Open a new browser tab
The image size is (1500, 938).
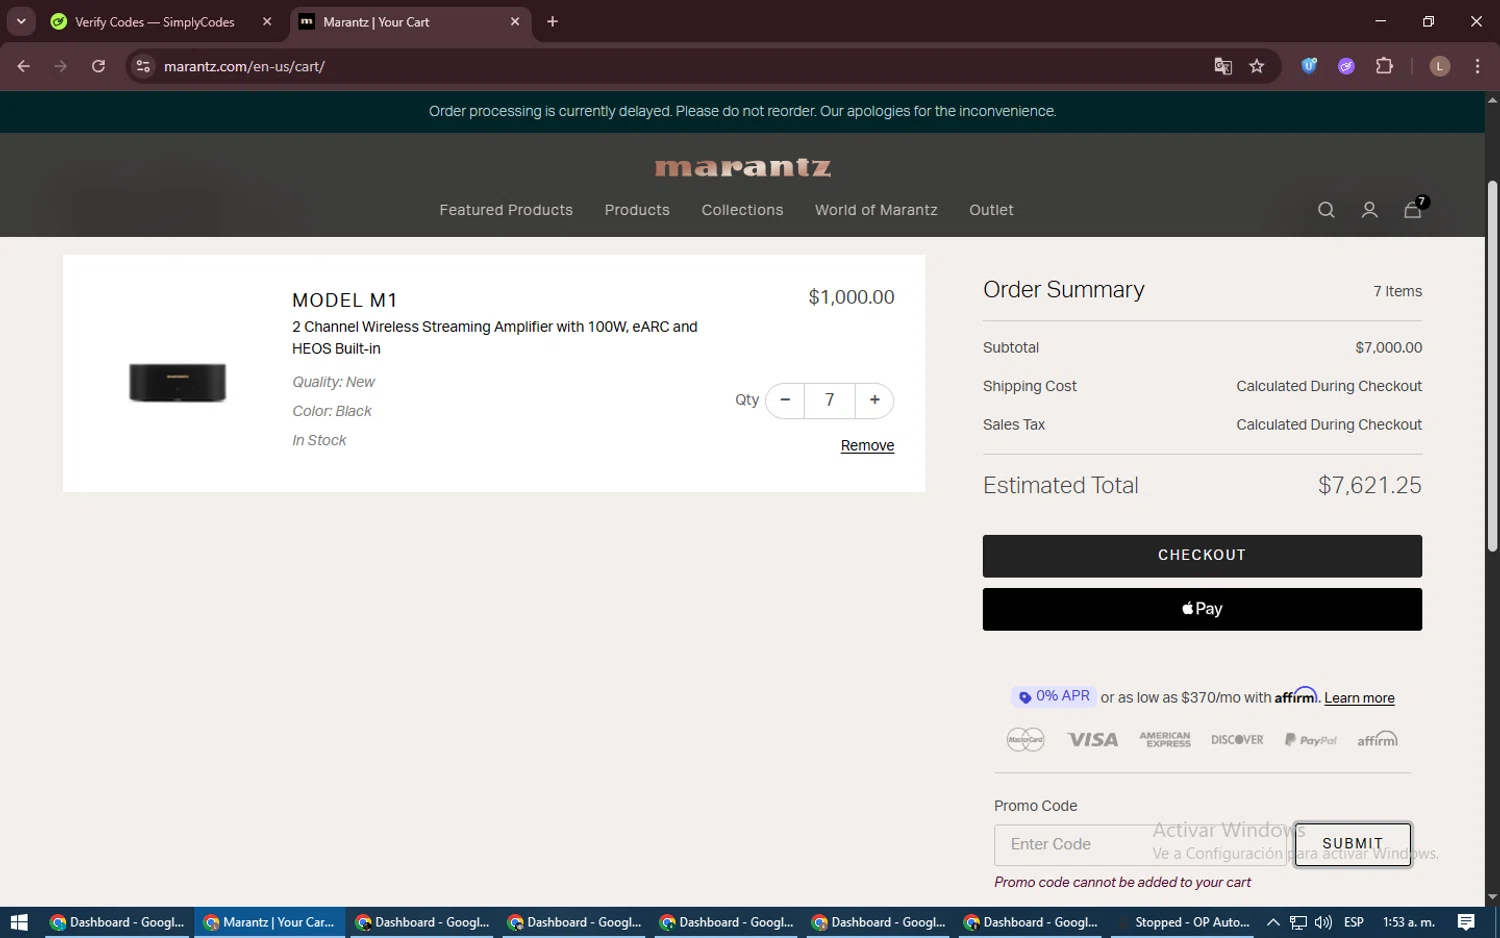[x=552, y=22]
